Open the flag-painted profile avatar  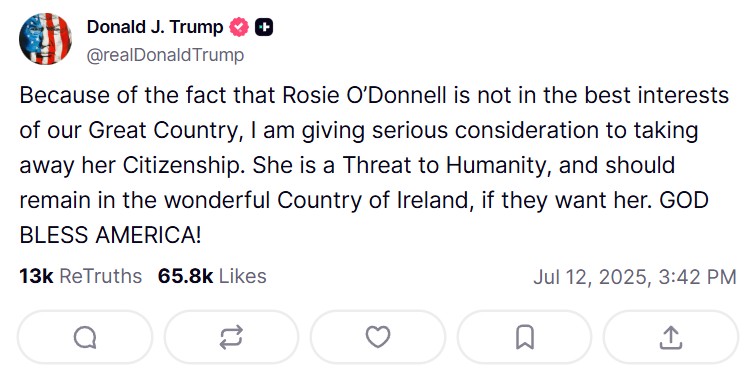tap(46, 39)
